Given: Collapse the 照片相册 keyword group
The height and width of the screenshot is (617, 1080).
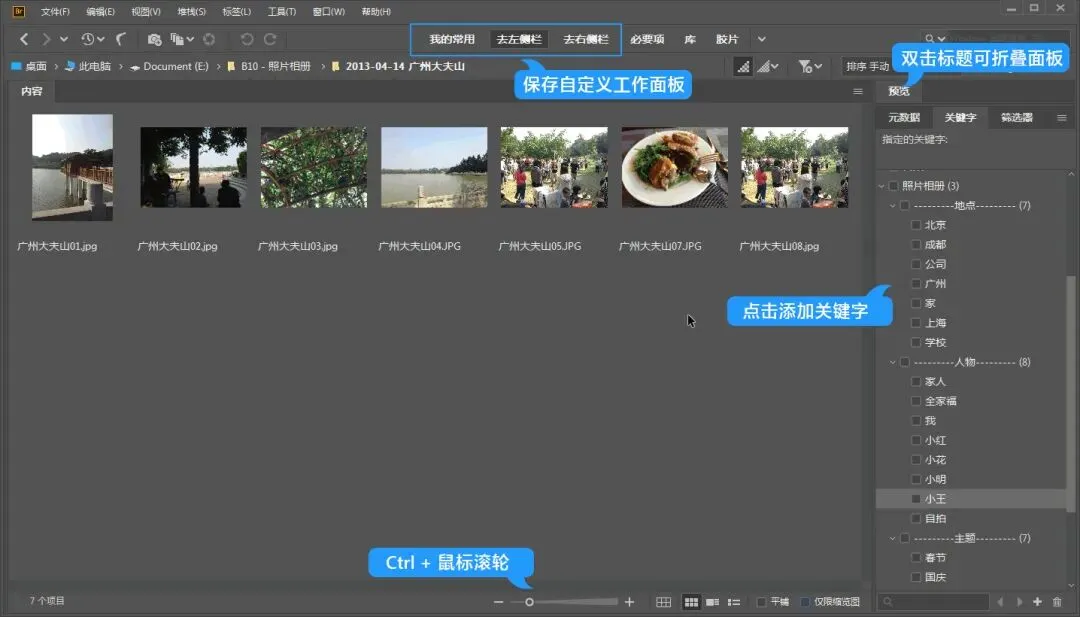Looking at the screenshot, I should tap(882, 186).
